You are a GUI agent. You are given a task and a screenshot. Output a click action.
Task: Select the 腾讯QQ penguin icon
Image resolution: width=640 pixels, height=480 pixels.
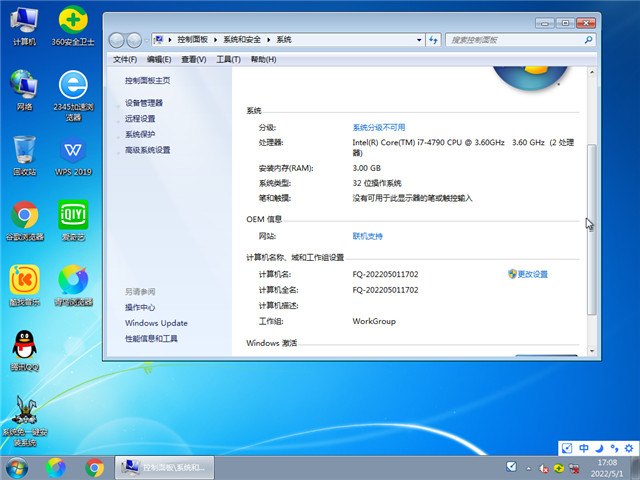24,351
